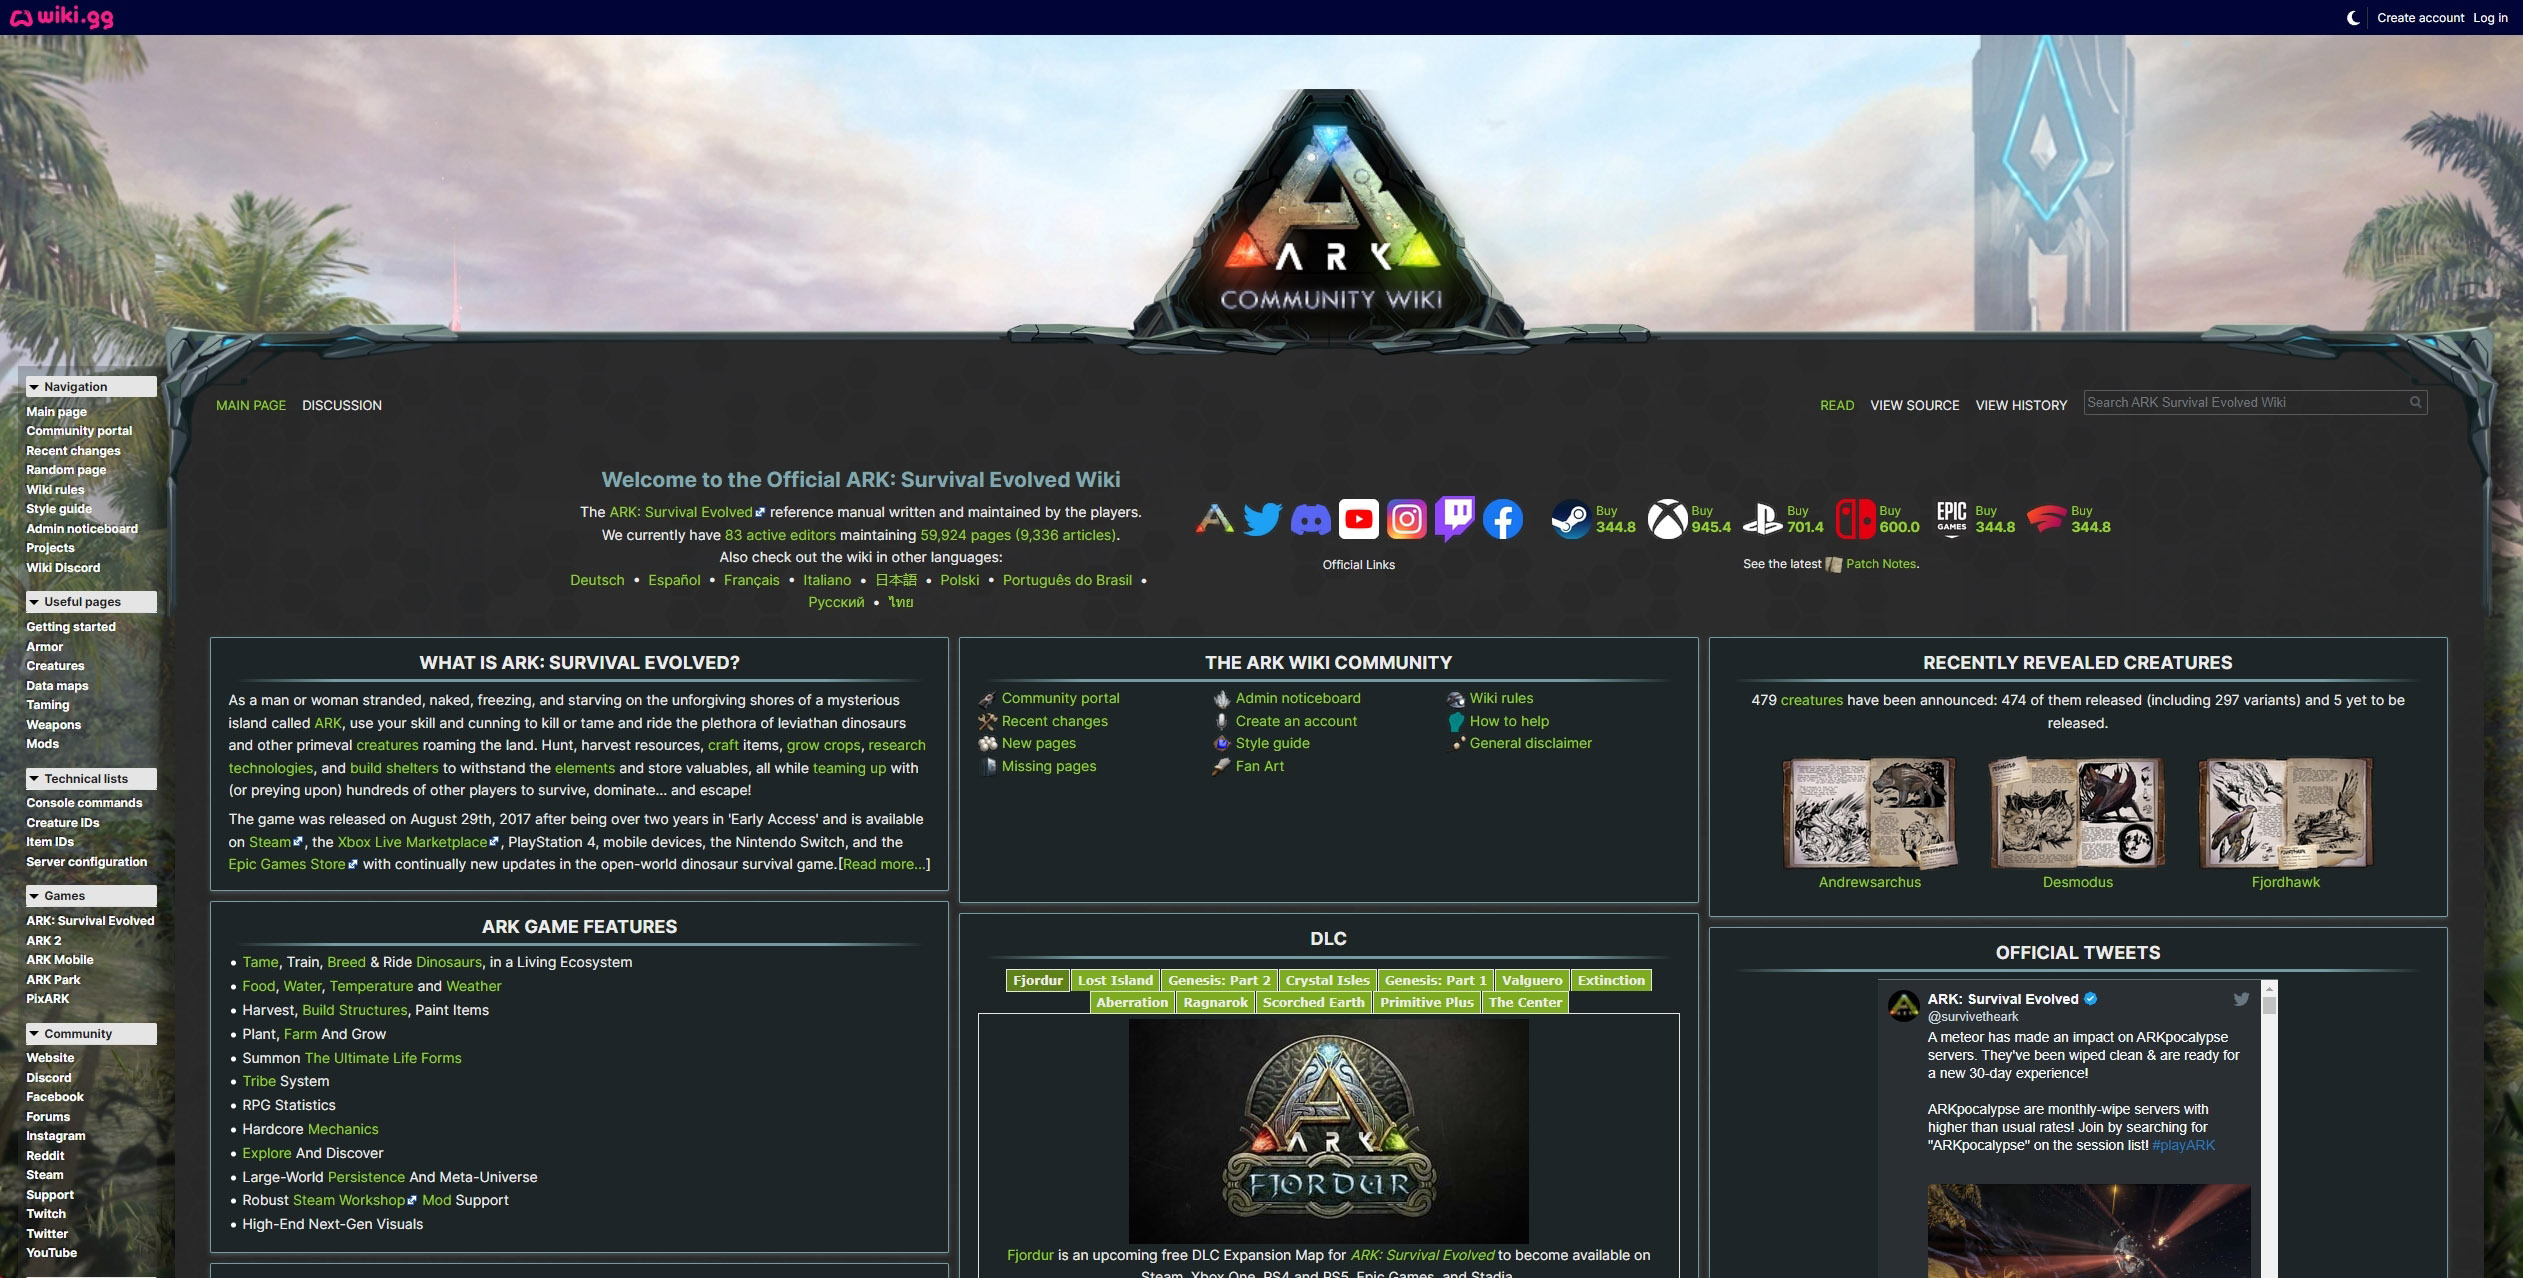This screenshot has height=1278, width=2523.
Task: Open the official Instagram icon link
Action: click(x=1406, y=519)
